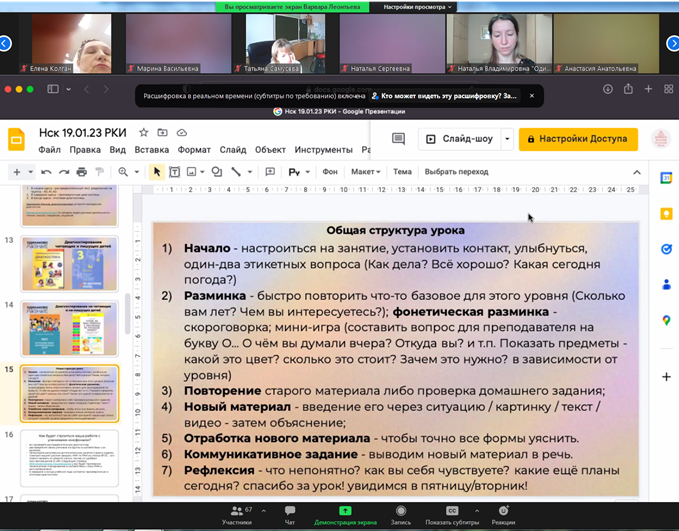Expand the layout (Макет) dropdown
Viewport: 679px width, 531px height.
(367, 172)
